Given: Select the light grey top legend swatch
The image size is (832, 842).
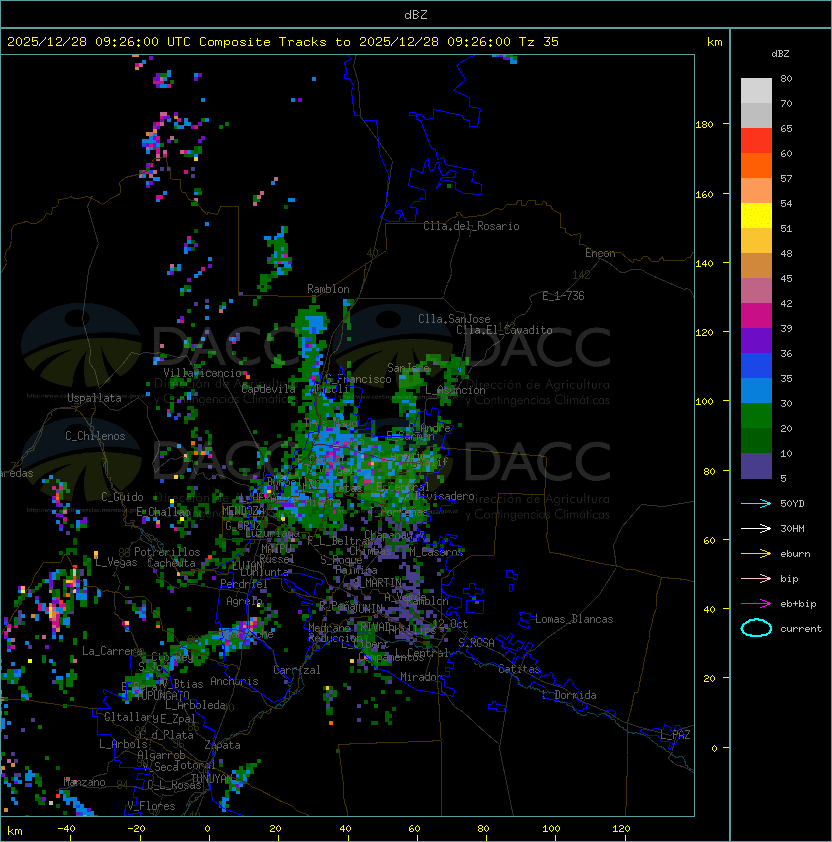Looking at the screenshot, I should (x=756, y=91).
